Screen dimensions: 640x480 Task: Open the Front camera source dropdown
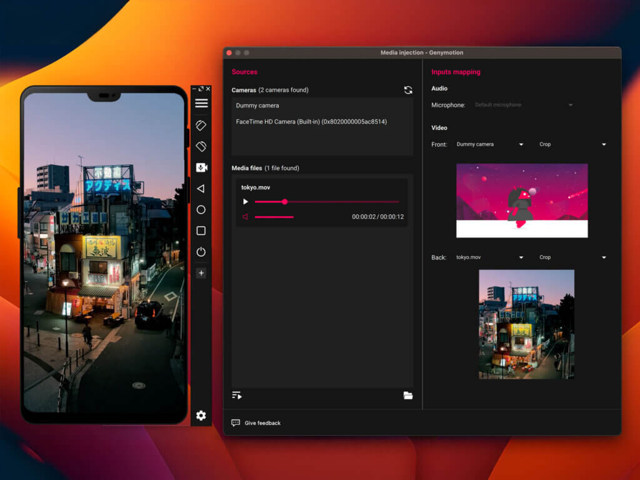pos(490,144)
